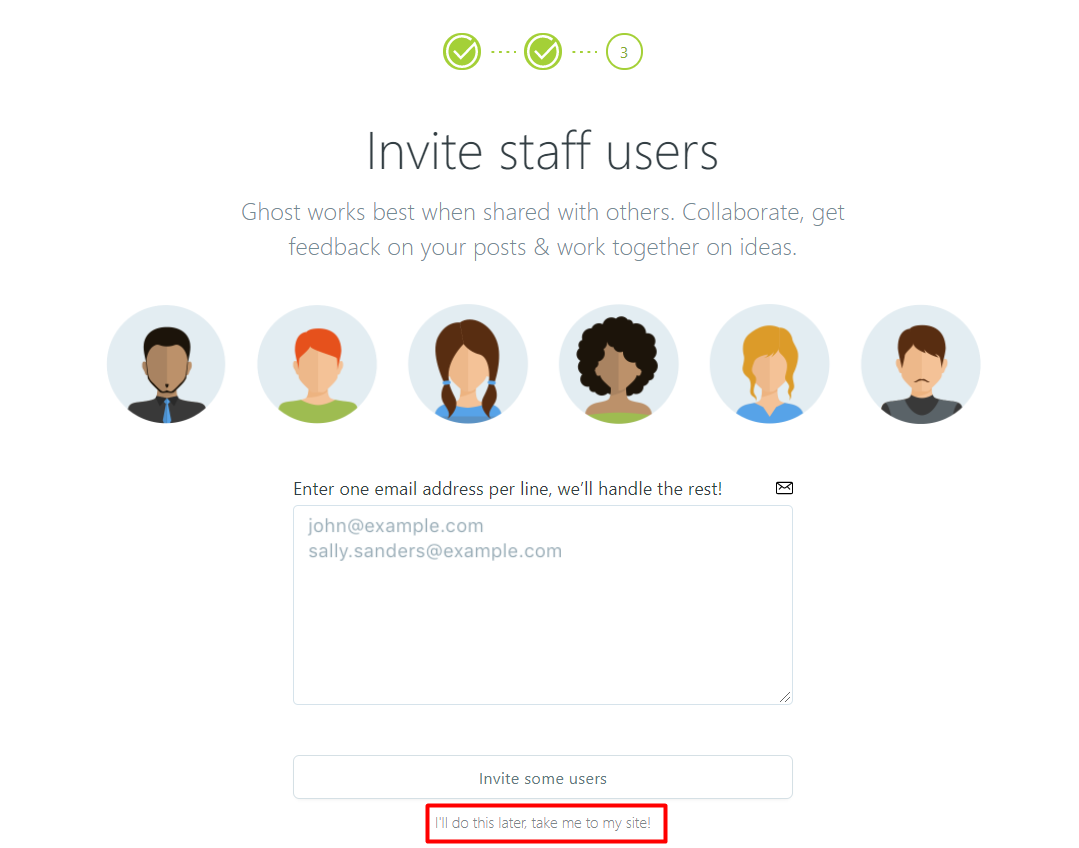Click the curly black hair avatar
The width and height of the screenshot is (1079, 848).
coord(619,364)
